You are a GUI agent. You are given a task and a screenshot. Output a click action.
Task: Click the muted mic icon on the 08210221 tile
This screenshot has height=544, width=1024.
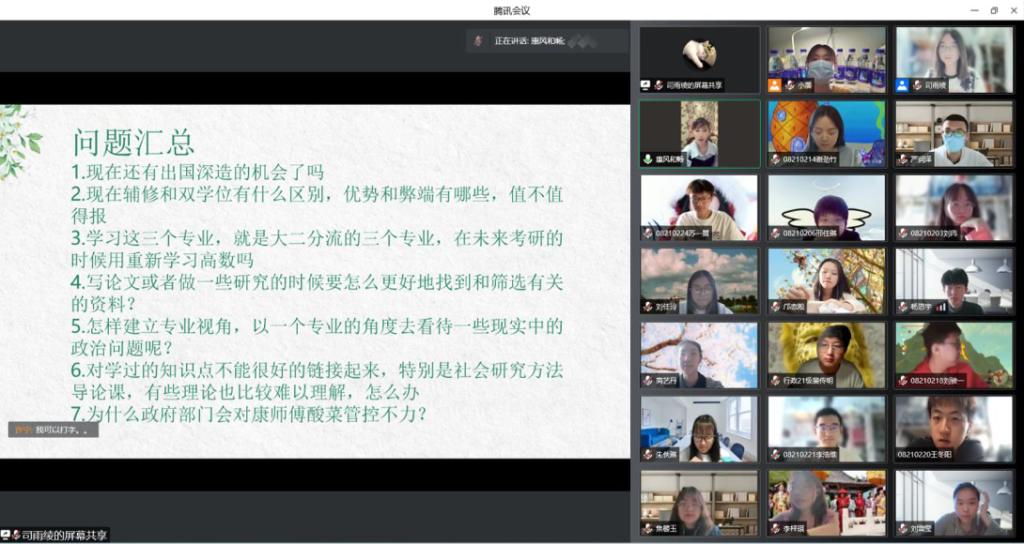[x=775, y=455]
